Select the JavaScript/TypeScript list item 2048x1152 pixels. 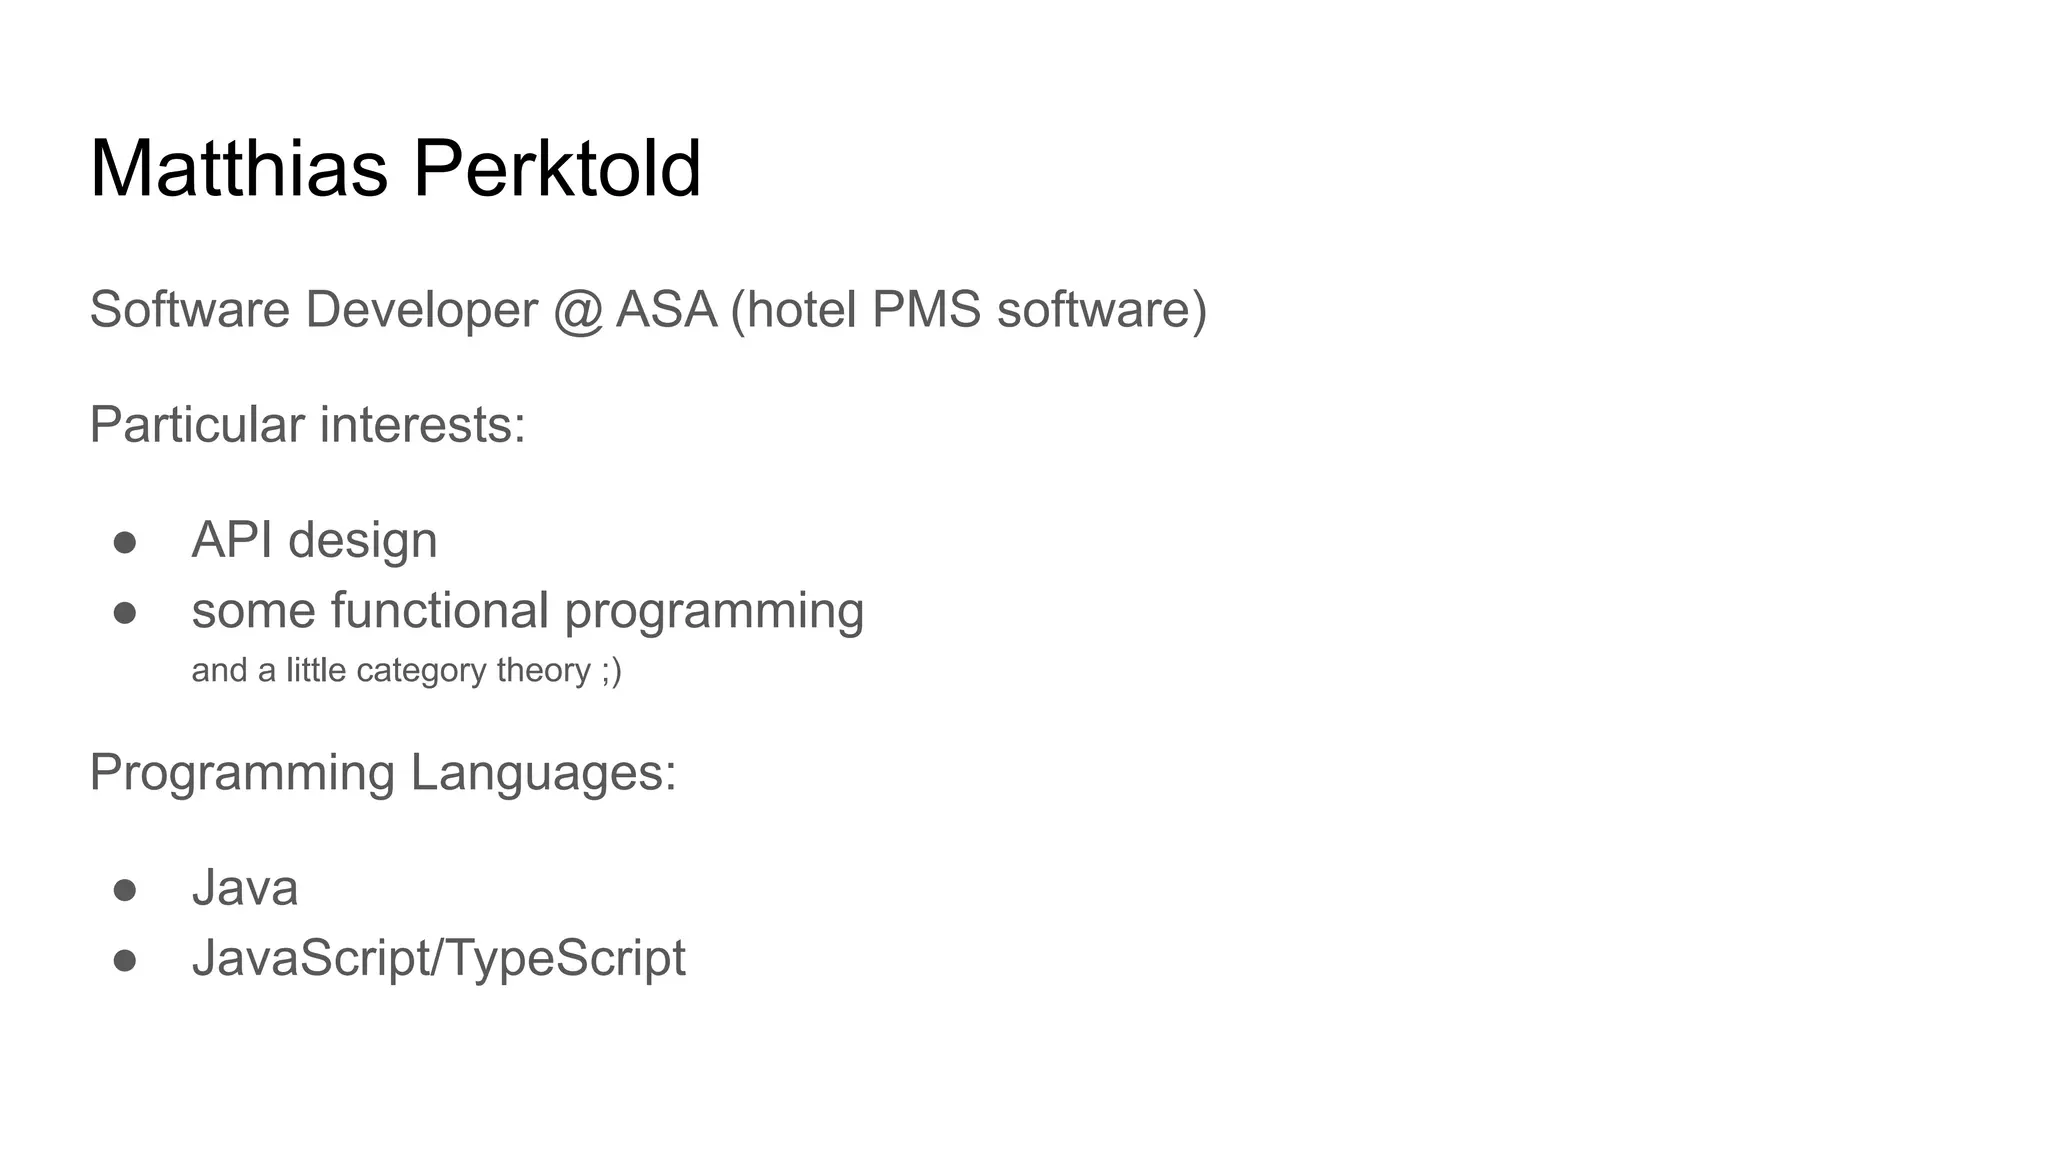pyautogui.click(x=438, y=958)
